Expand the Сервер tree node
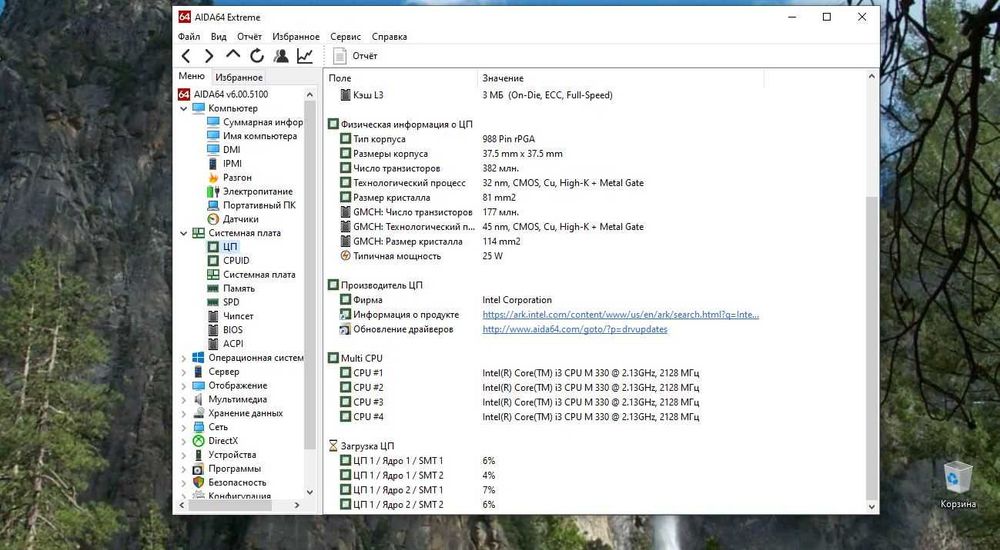This screenshot has width=1000, height=550. point(184,372)
